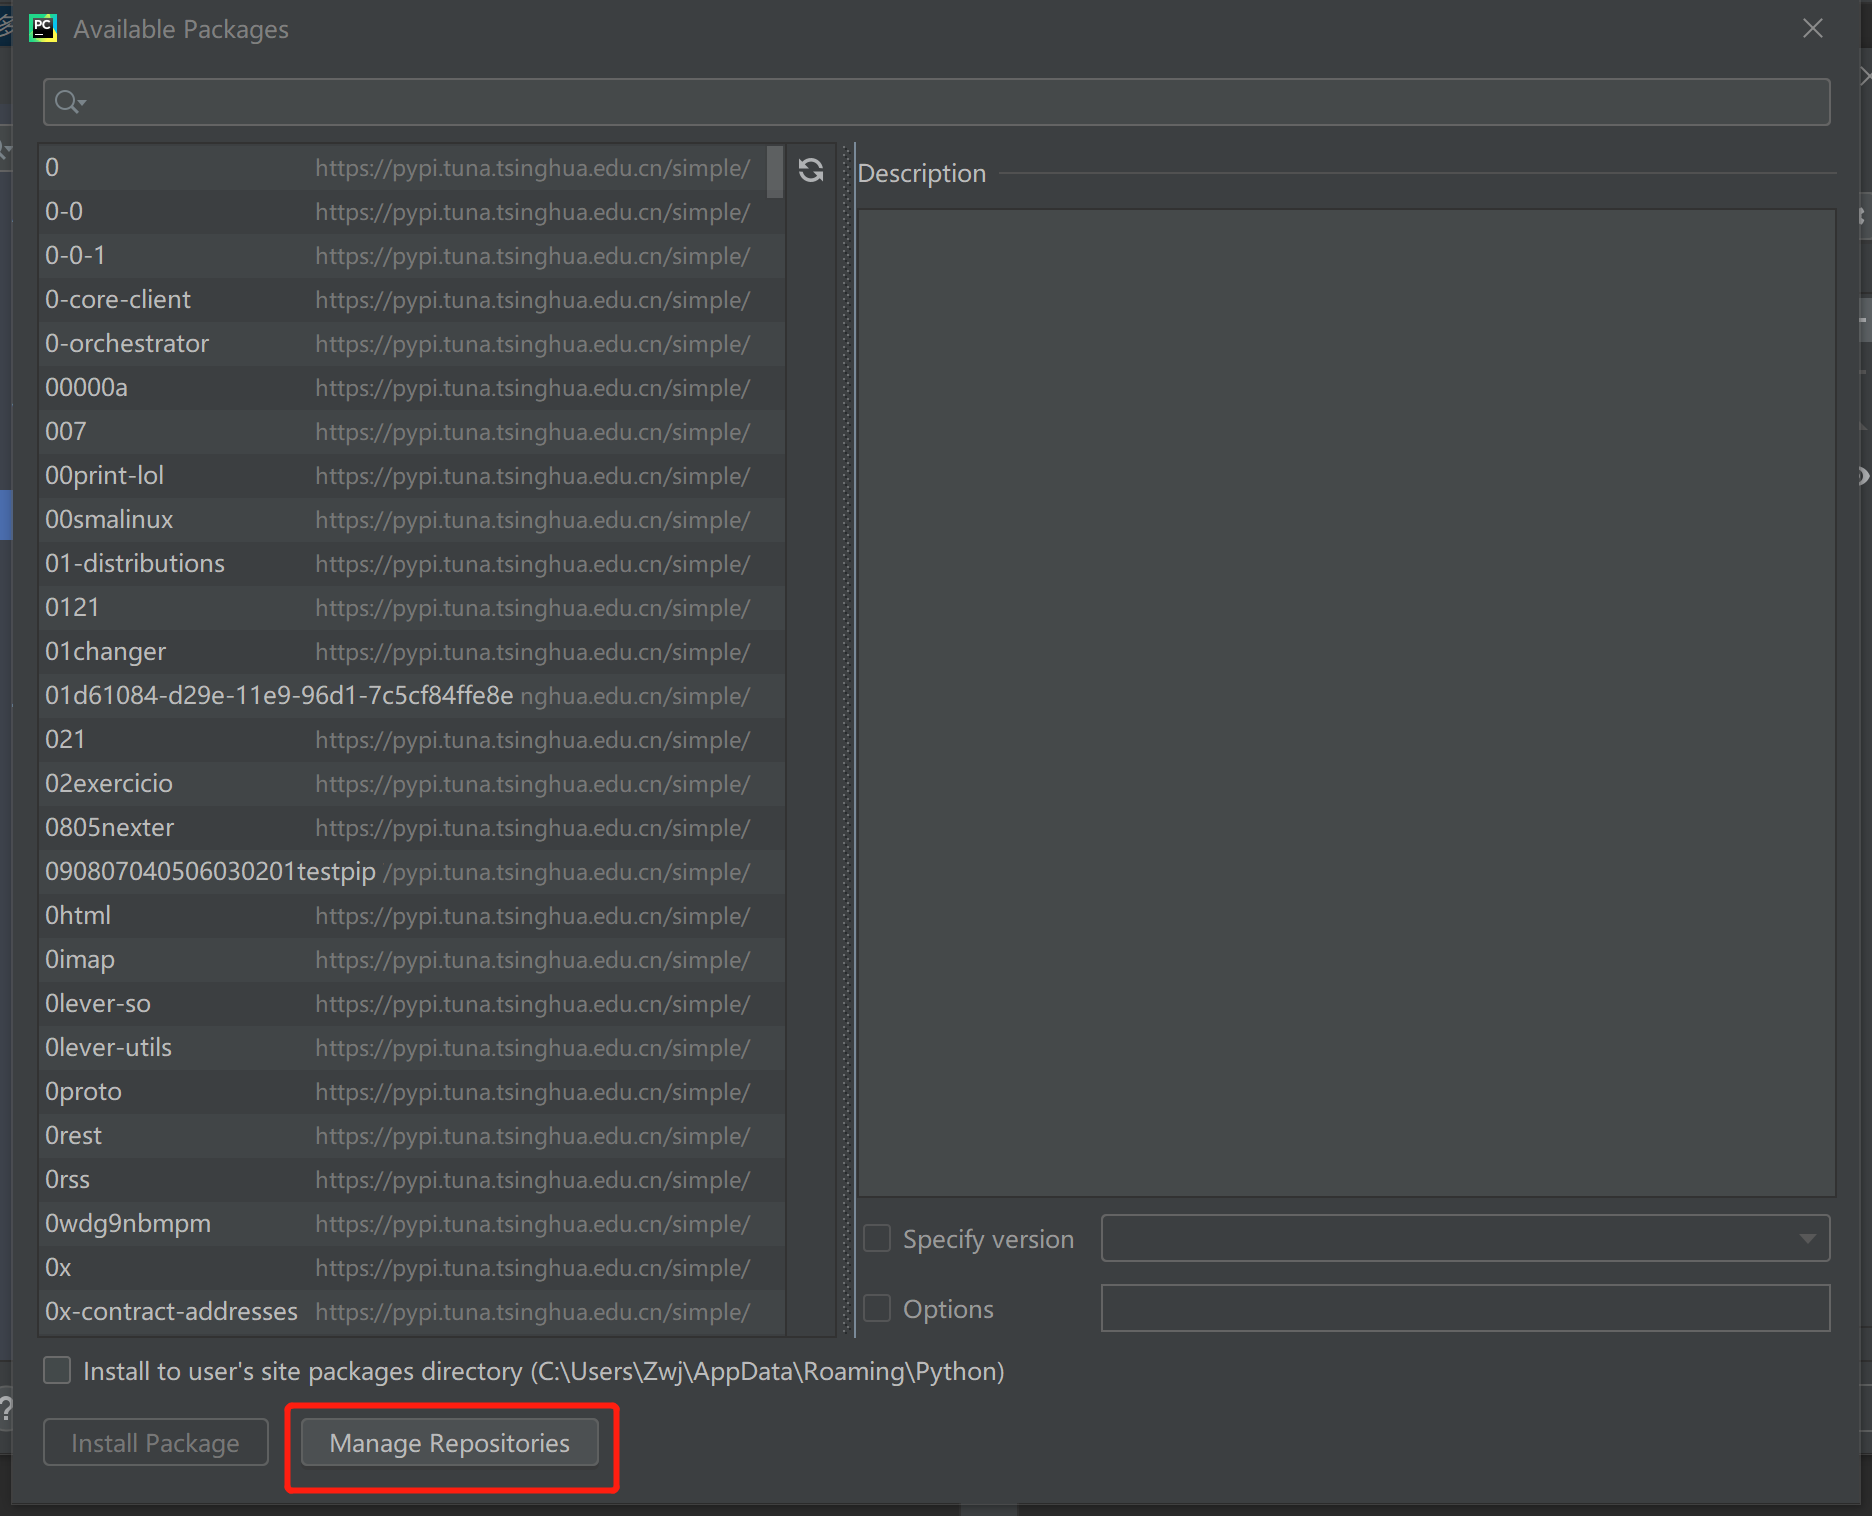Viewport: 1872px width, 1516px height.
Task: Select the 021 package
Action: click(412, 740)
